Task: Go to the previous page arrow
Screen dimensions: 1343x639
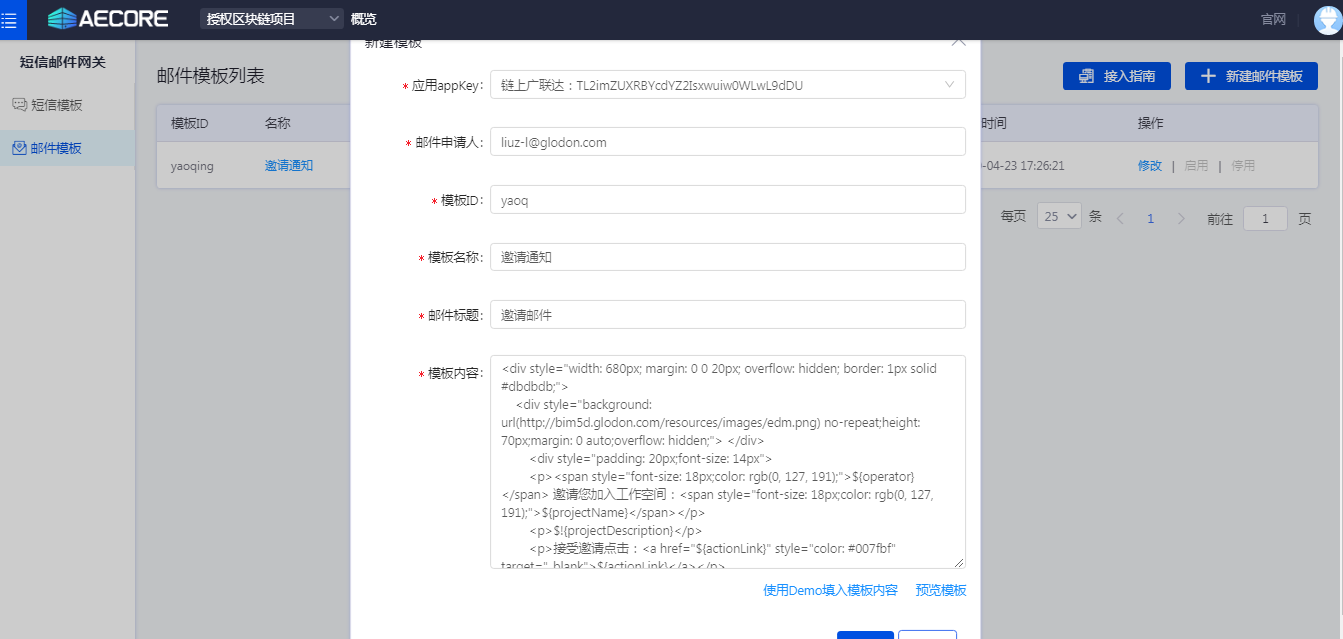Action: point(1120,218)
